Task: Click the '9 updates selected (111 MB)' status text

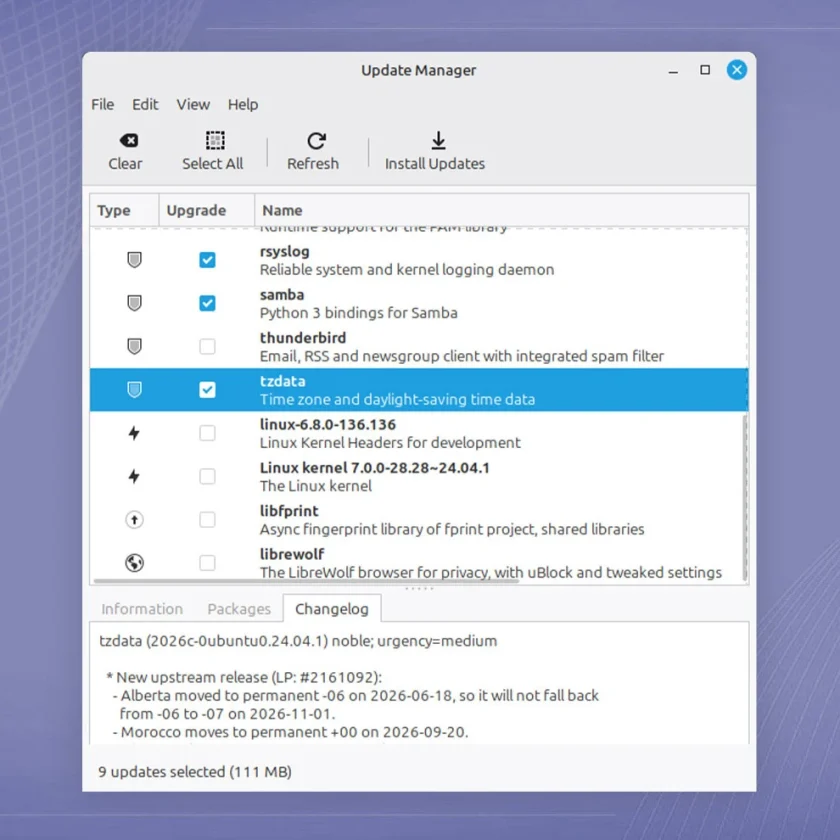Action: point(194,772)
